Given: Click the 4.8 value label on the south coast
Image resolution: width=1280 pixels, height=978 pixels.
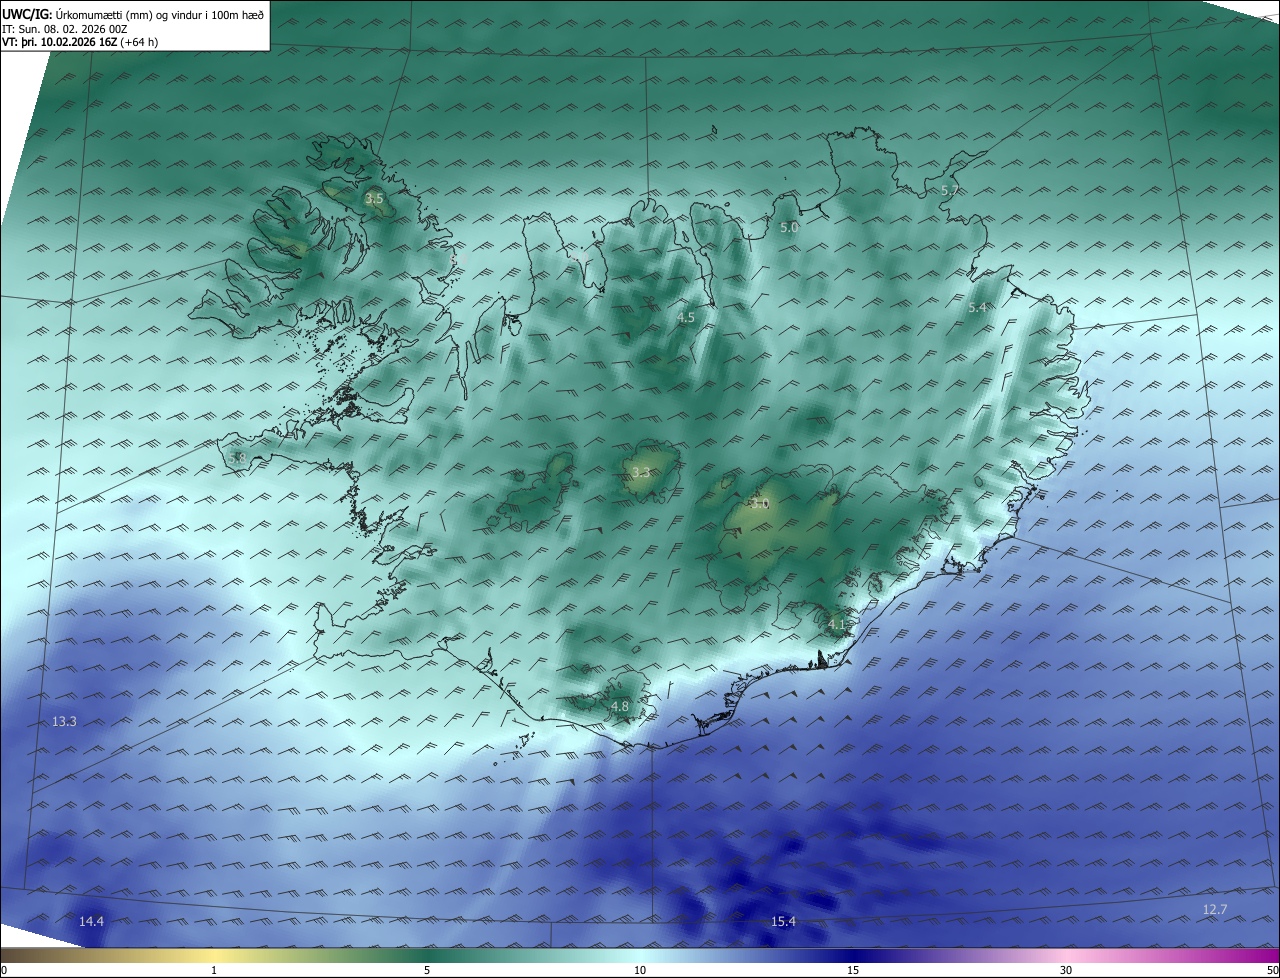Looking at the screenshot, I should [x=620, y=707].
